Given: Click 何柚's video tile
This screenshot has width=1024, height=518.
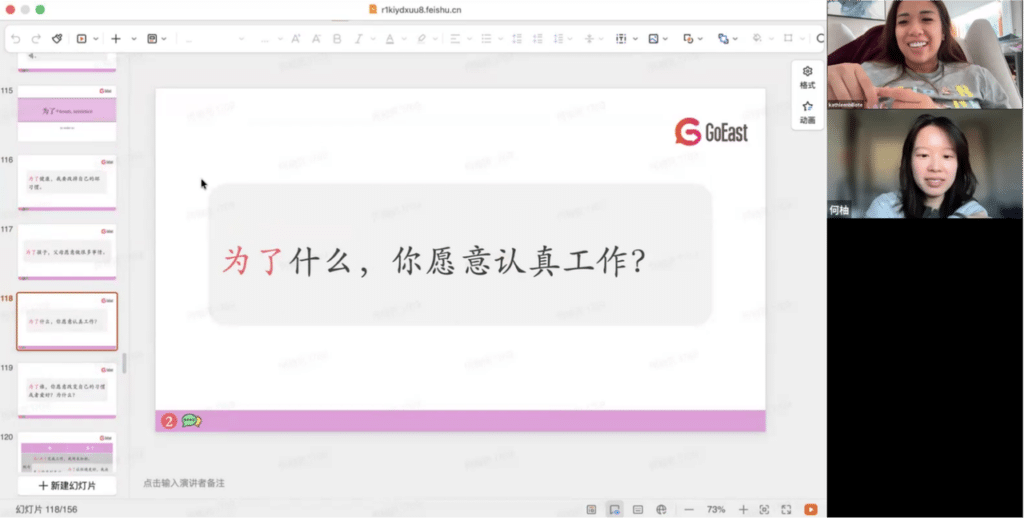Looking at the screenshot, I should coord(925,164).
